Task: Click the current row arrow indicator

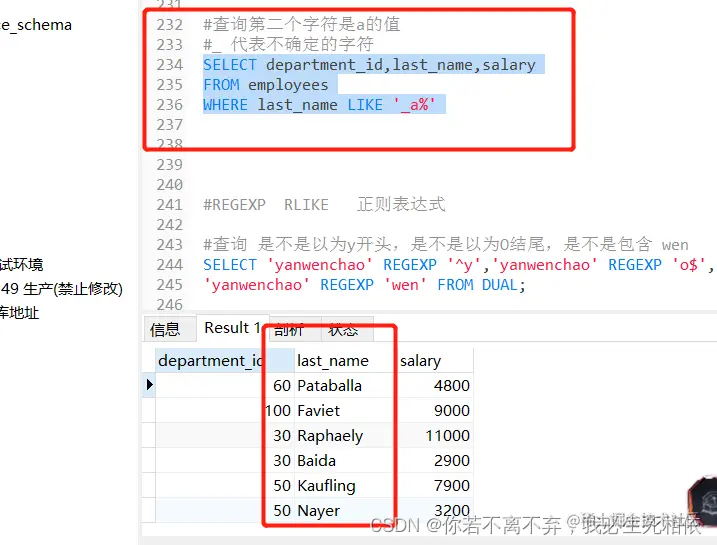Action: (149, 385)
